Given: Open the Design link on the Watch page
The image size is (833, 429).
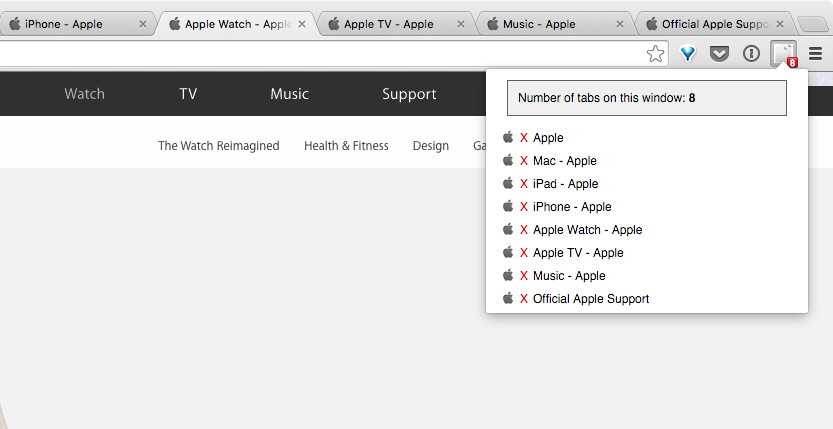Looking at the screenshot, I should pos(431,145).
